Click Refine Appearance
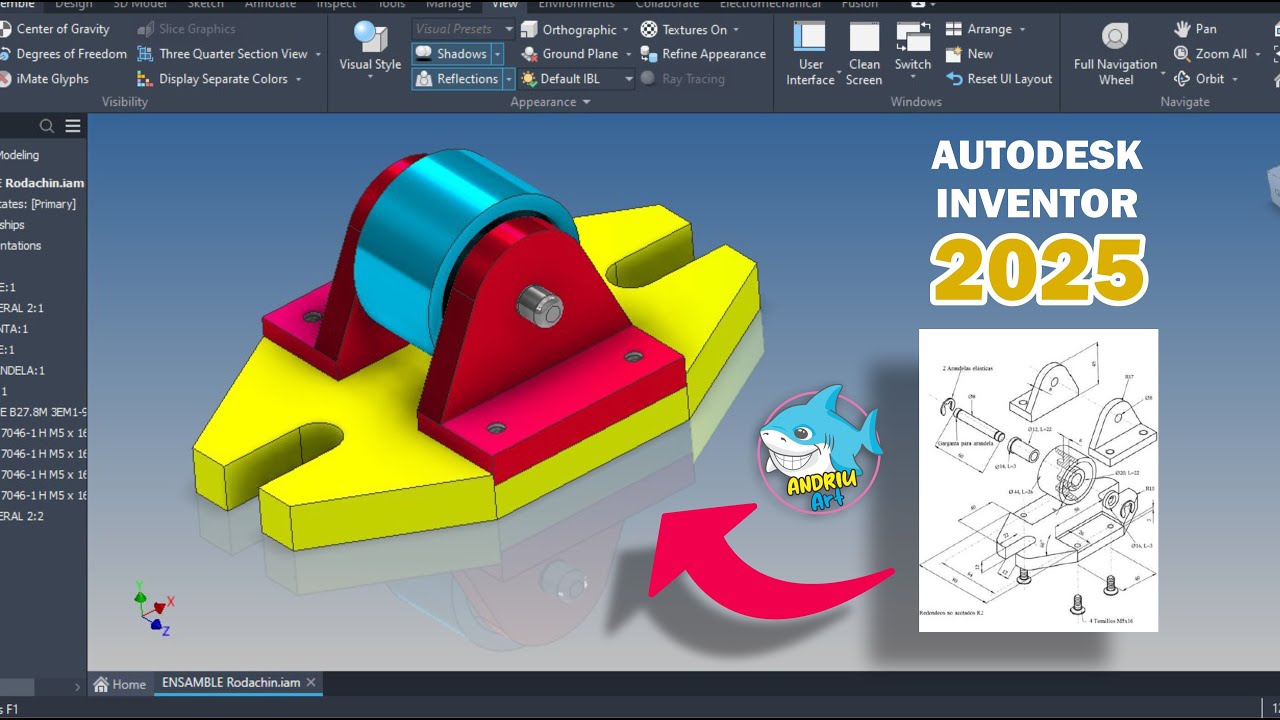Screen dimensions: 1280x720 pos(703,54)
